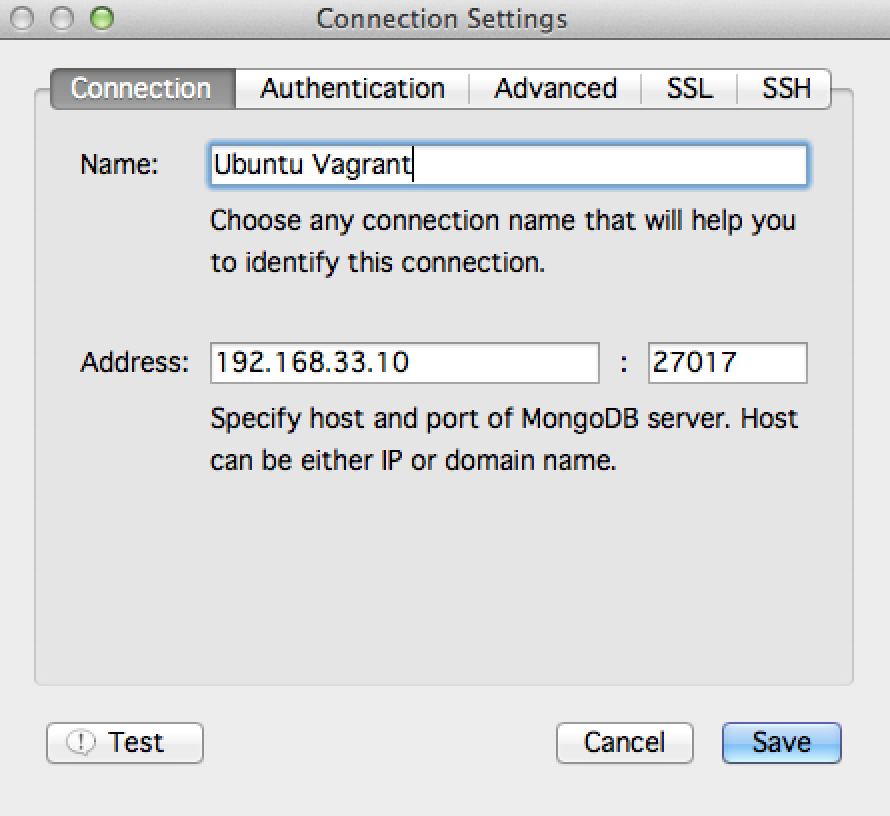Close the Connection Settings window
Image resolution: width=890 pixels, height=816 pixels.
click(22, 18)
